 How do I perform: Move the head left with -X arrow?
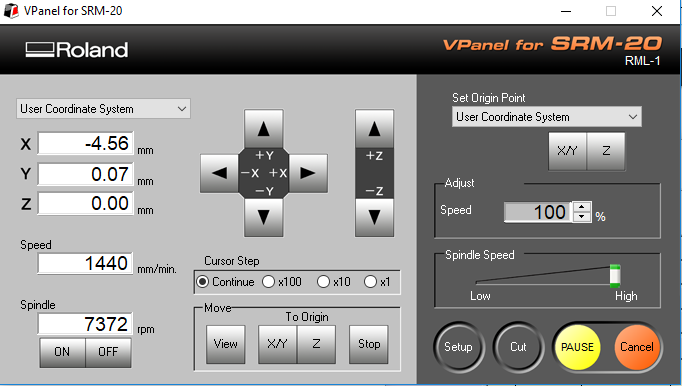tap(219, 173)
